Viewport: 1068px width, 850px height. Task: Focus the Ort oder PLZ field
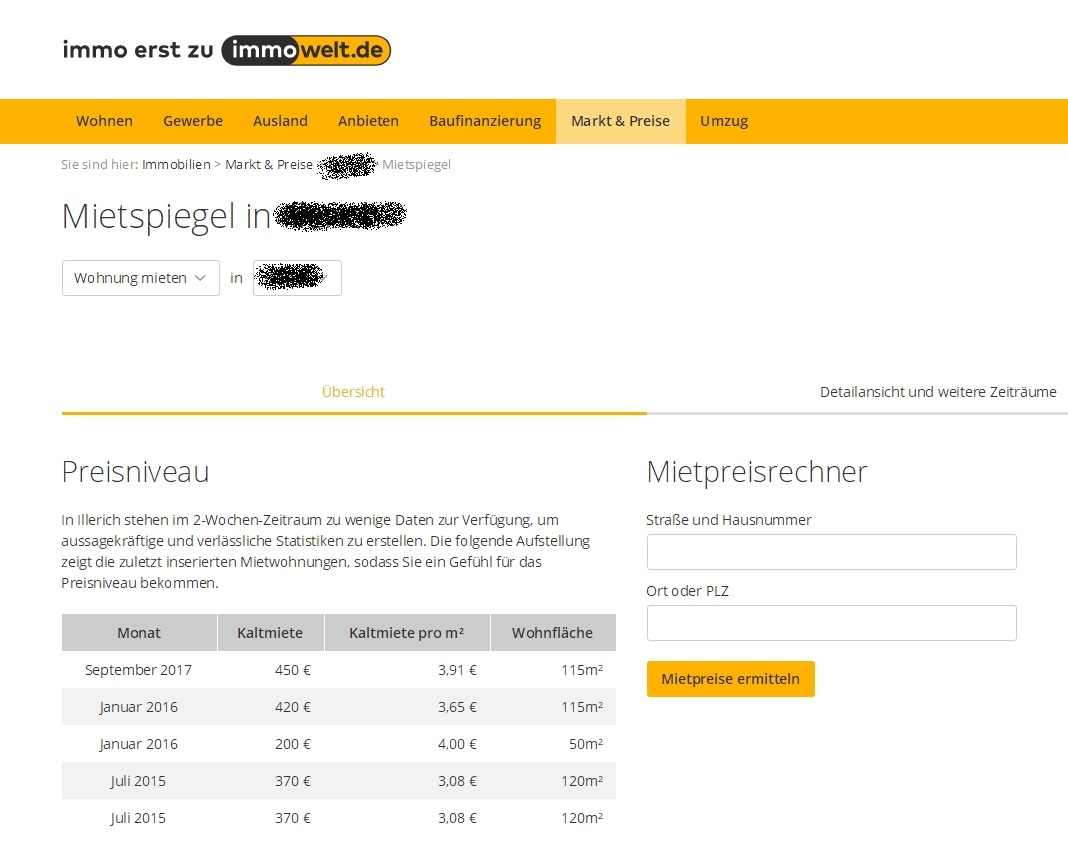831,622
